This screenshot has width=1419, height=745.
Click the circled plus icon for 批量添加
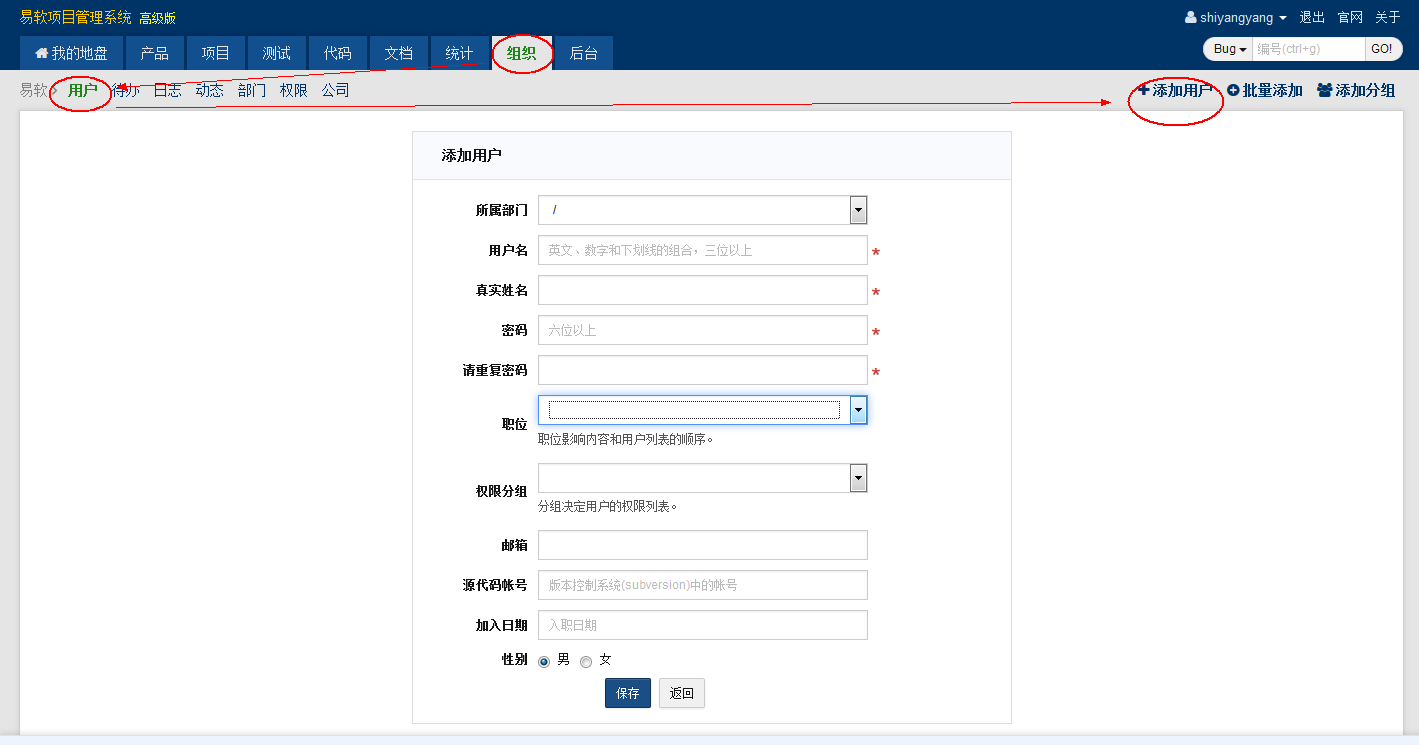[1233, 90]
